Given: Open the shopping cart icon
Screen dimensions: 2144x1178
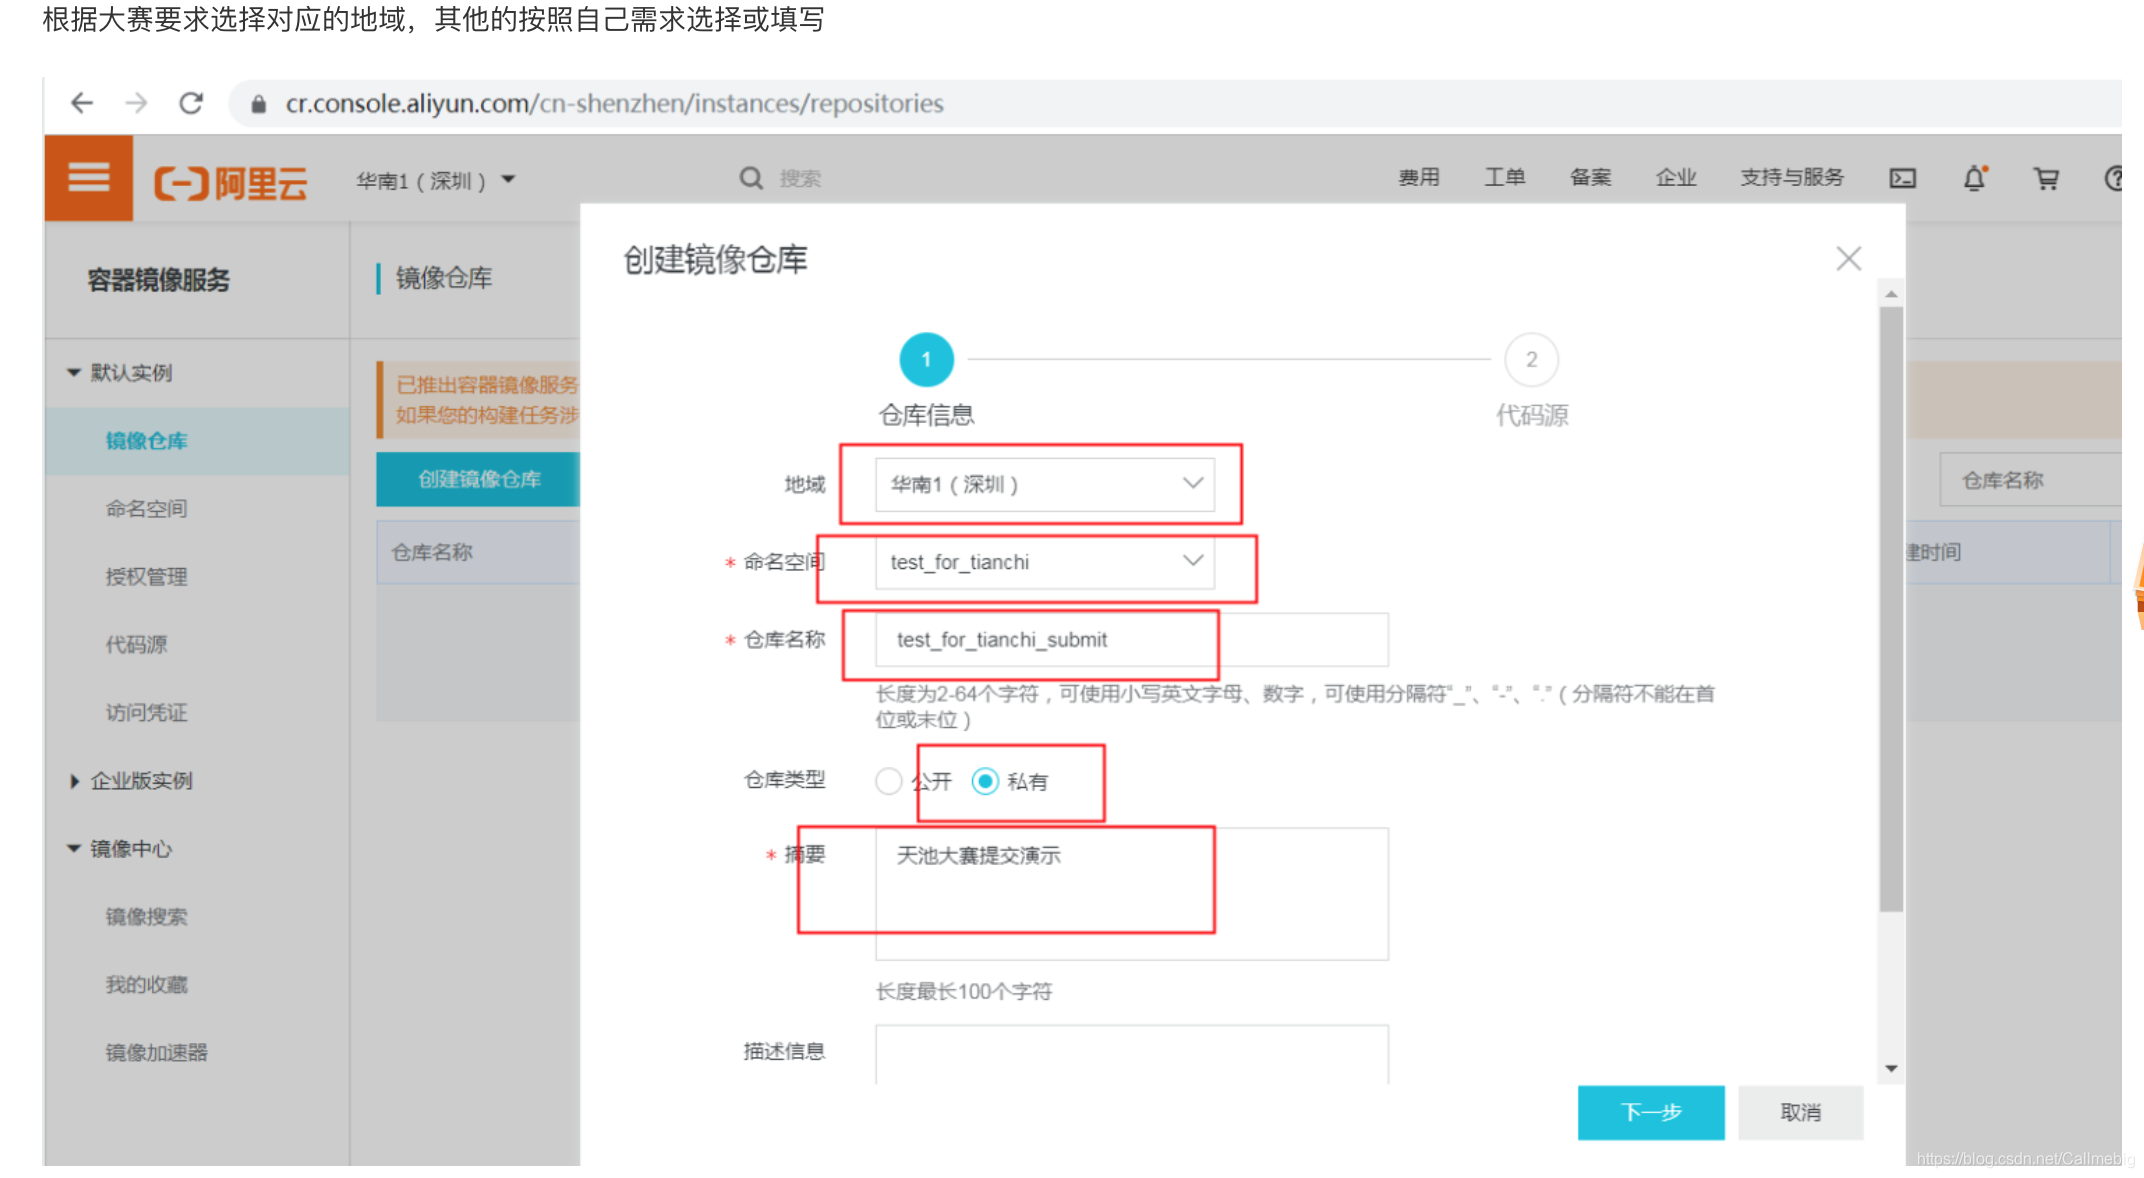Looking at the screenshot, I should (x=2045, y=178).
